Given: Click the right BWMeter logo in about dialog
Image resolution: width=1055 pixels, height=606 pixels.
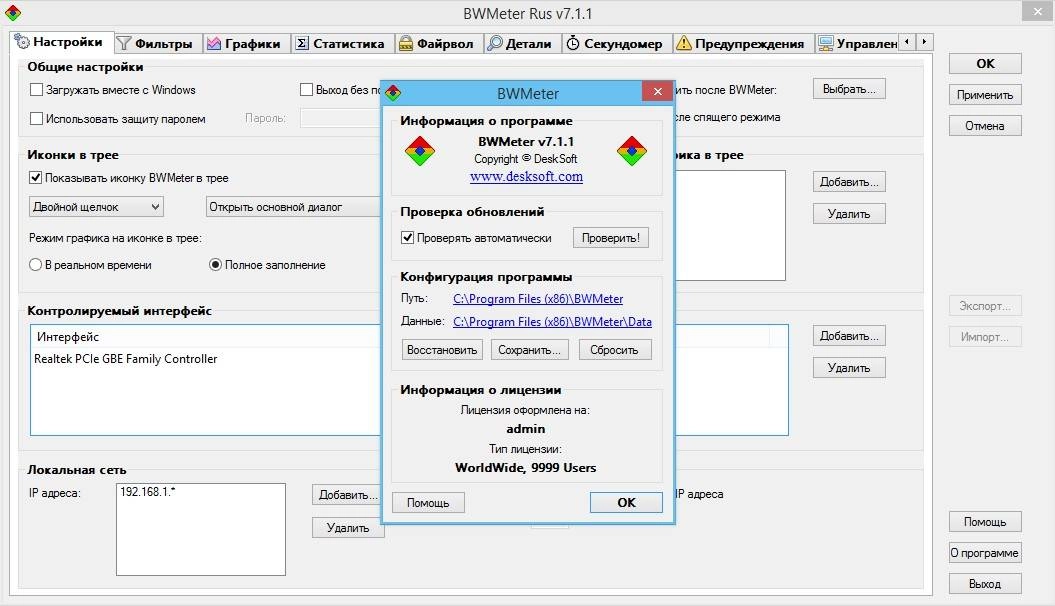Looking at the screenshot, I should 632,151.
